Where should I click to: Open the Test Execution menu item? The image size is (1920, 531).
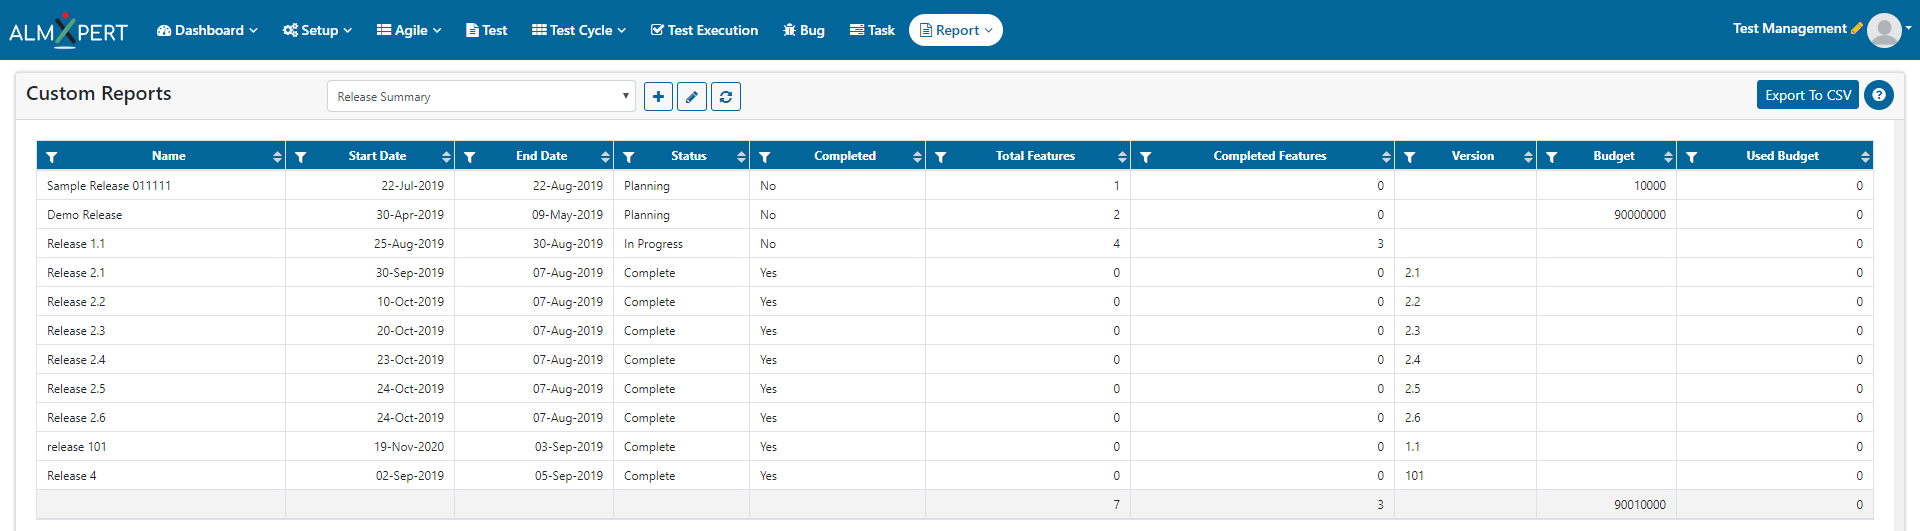[x=704, y=30]
